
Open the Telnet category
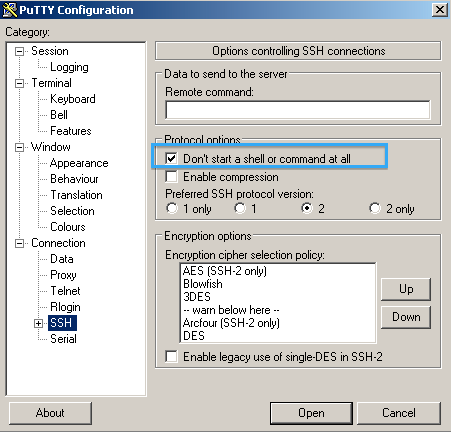pyautogui.click(x=65, y=291)
